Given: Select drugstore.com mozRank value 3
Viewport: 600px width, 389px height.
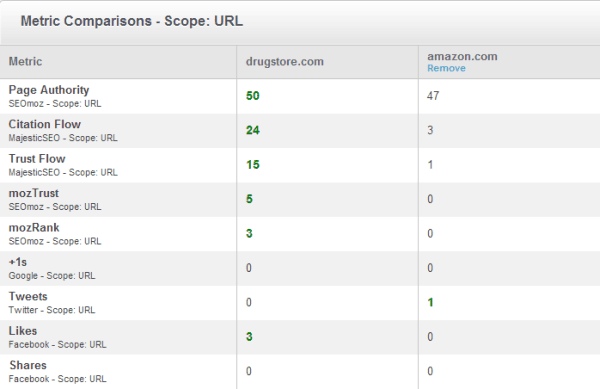Looking at the screenshot, I should 249,233.
